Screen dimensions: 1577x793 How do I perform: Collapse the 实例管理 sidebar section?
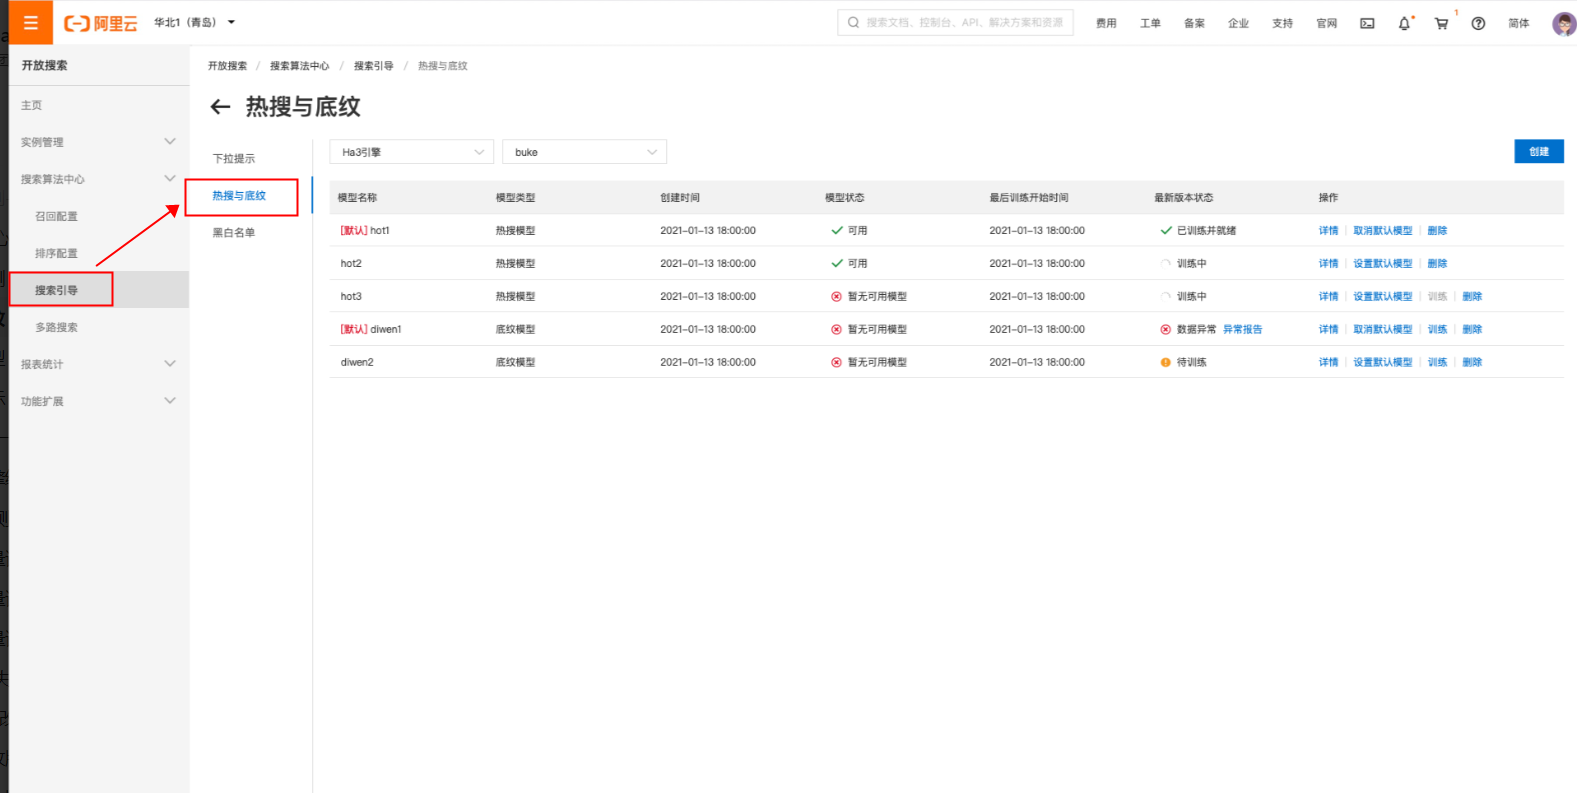click(170, 142)
